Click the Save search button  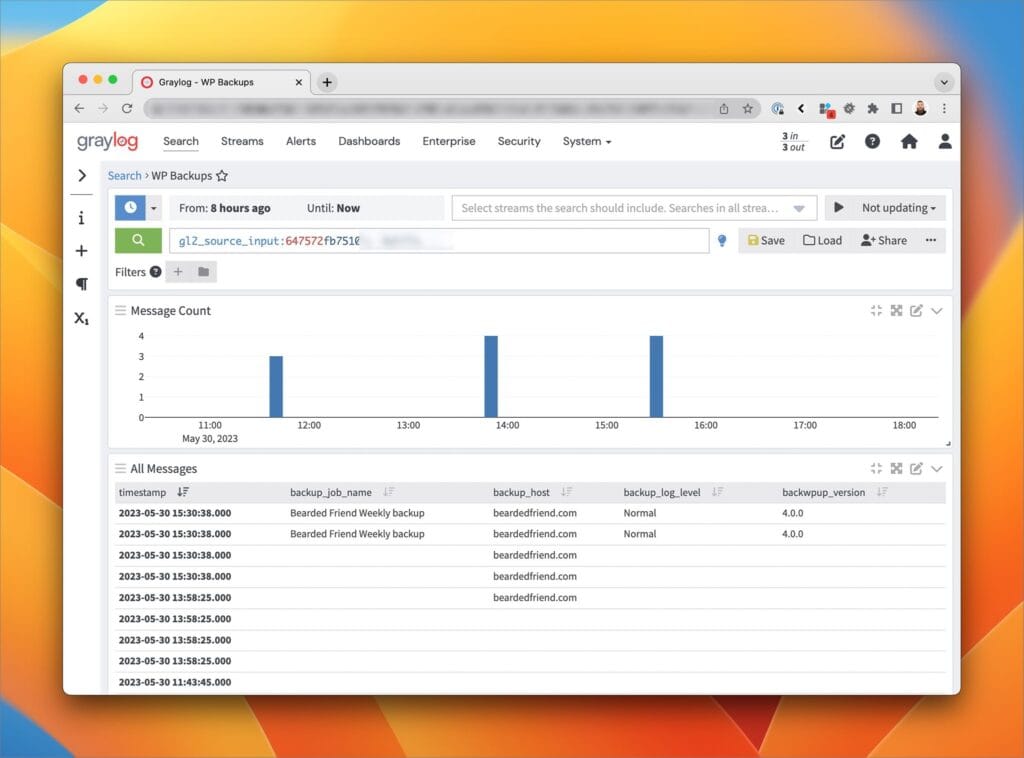click(x=766, y=240)
